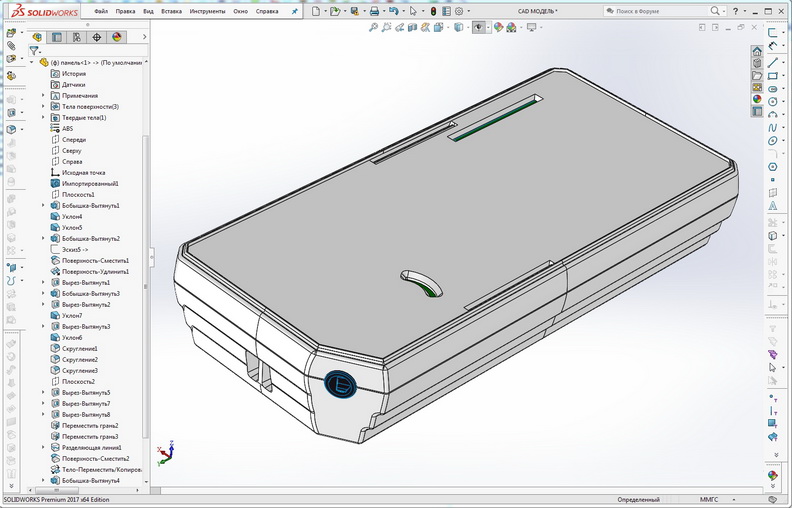
Task: Open Appearances color ball tab in task pane
Action: 757,99
